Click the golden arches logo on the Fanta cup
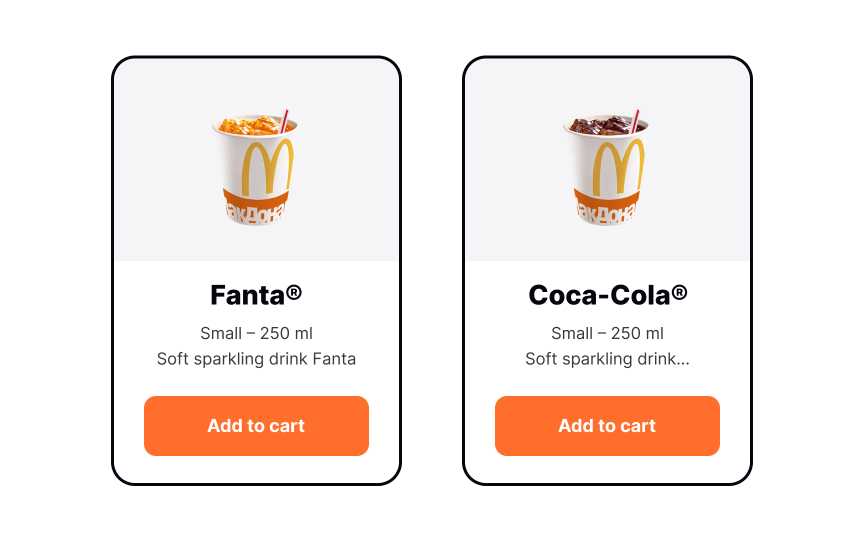This screenshot has width=864, height=540. (268, 166)
